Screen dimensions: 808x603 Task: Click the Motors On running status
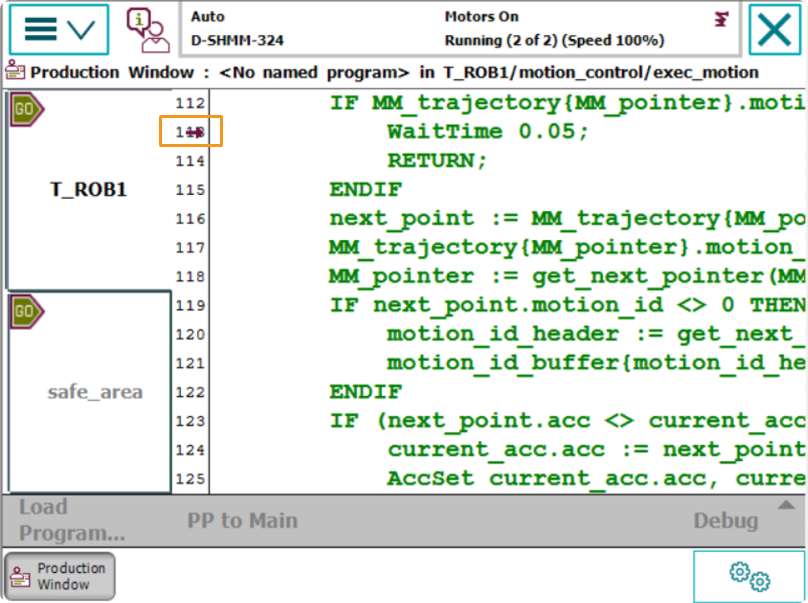(x=553, y=29)
